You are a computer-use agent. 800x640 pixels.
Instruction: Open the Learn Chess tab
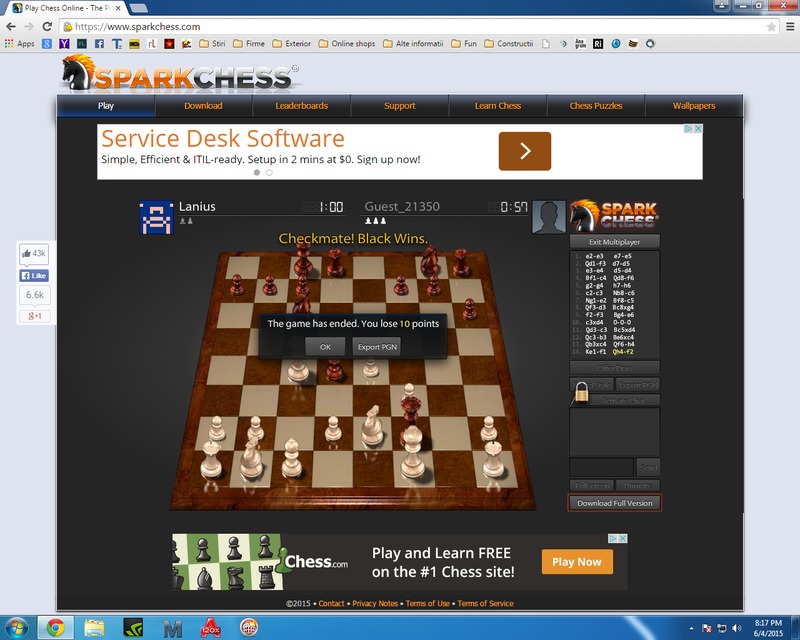[498, 106]
